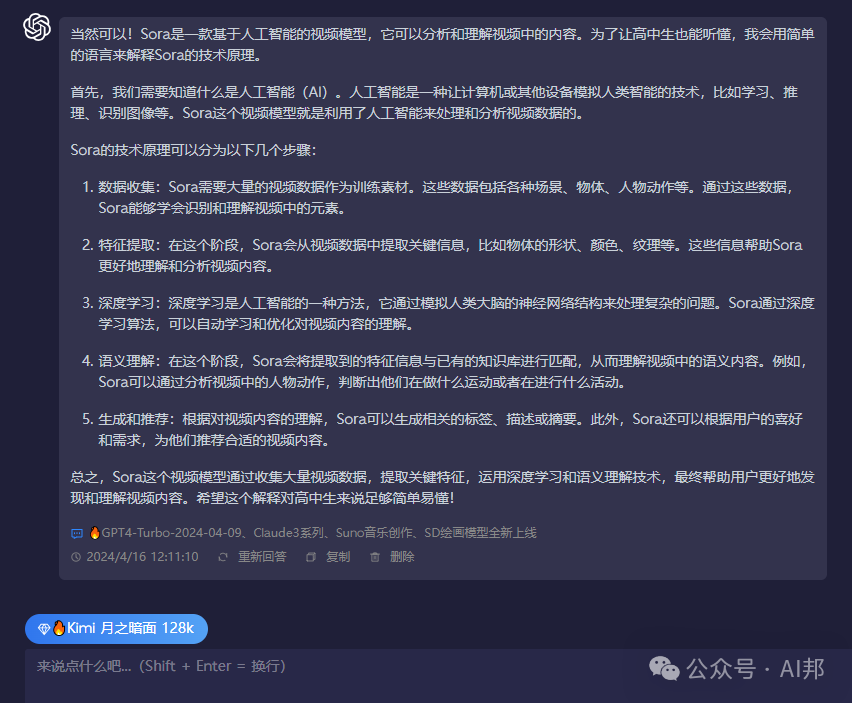Click the 深度学习 list item text

coord(130,303)
